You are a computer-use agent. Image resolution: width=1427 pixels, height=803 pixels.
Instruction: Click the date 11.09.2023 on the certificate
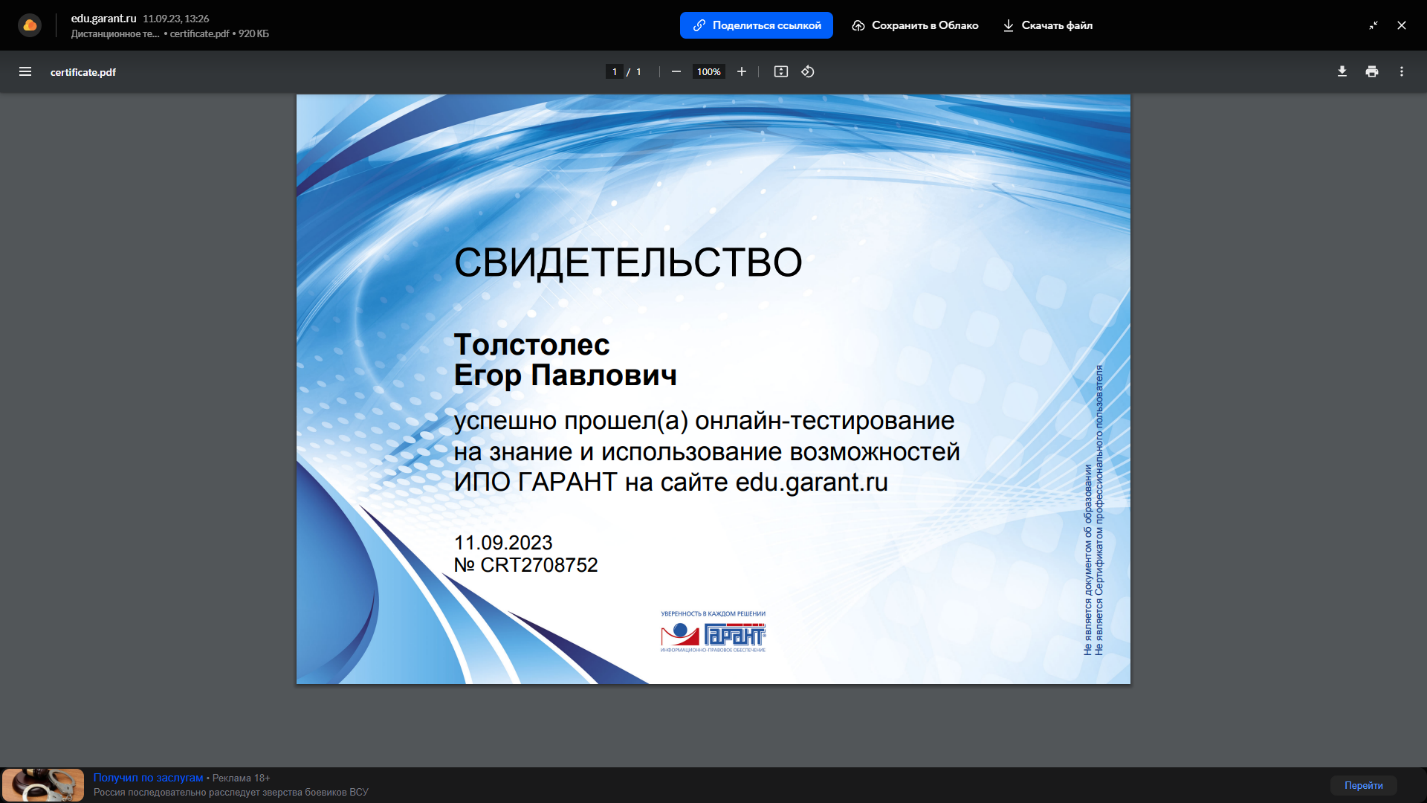503,543
